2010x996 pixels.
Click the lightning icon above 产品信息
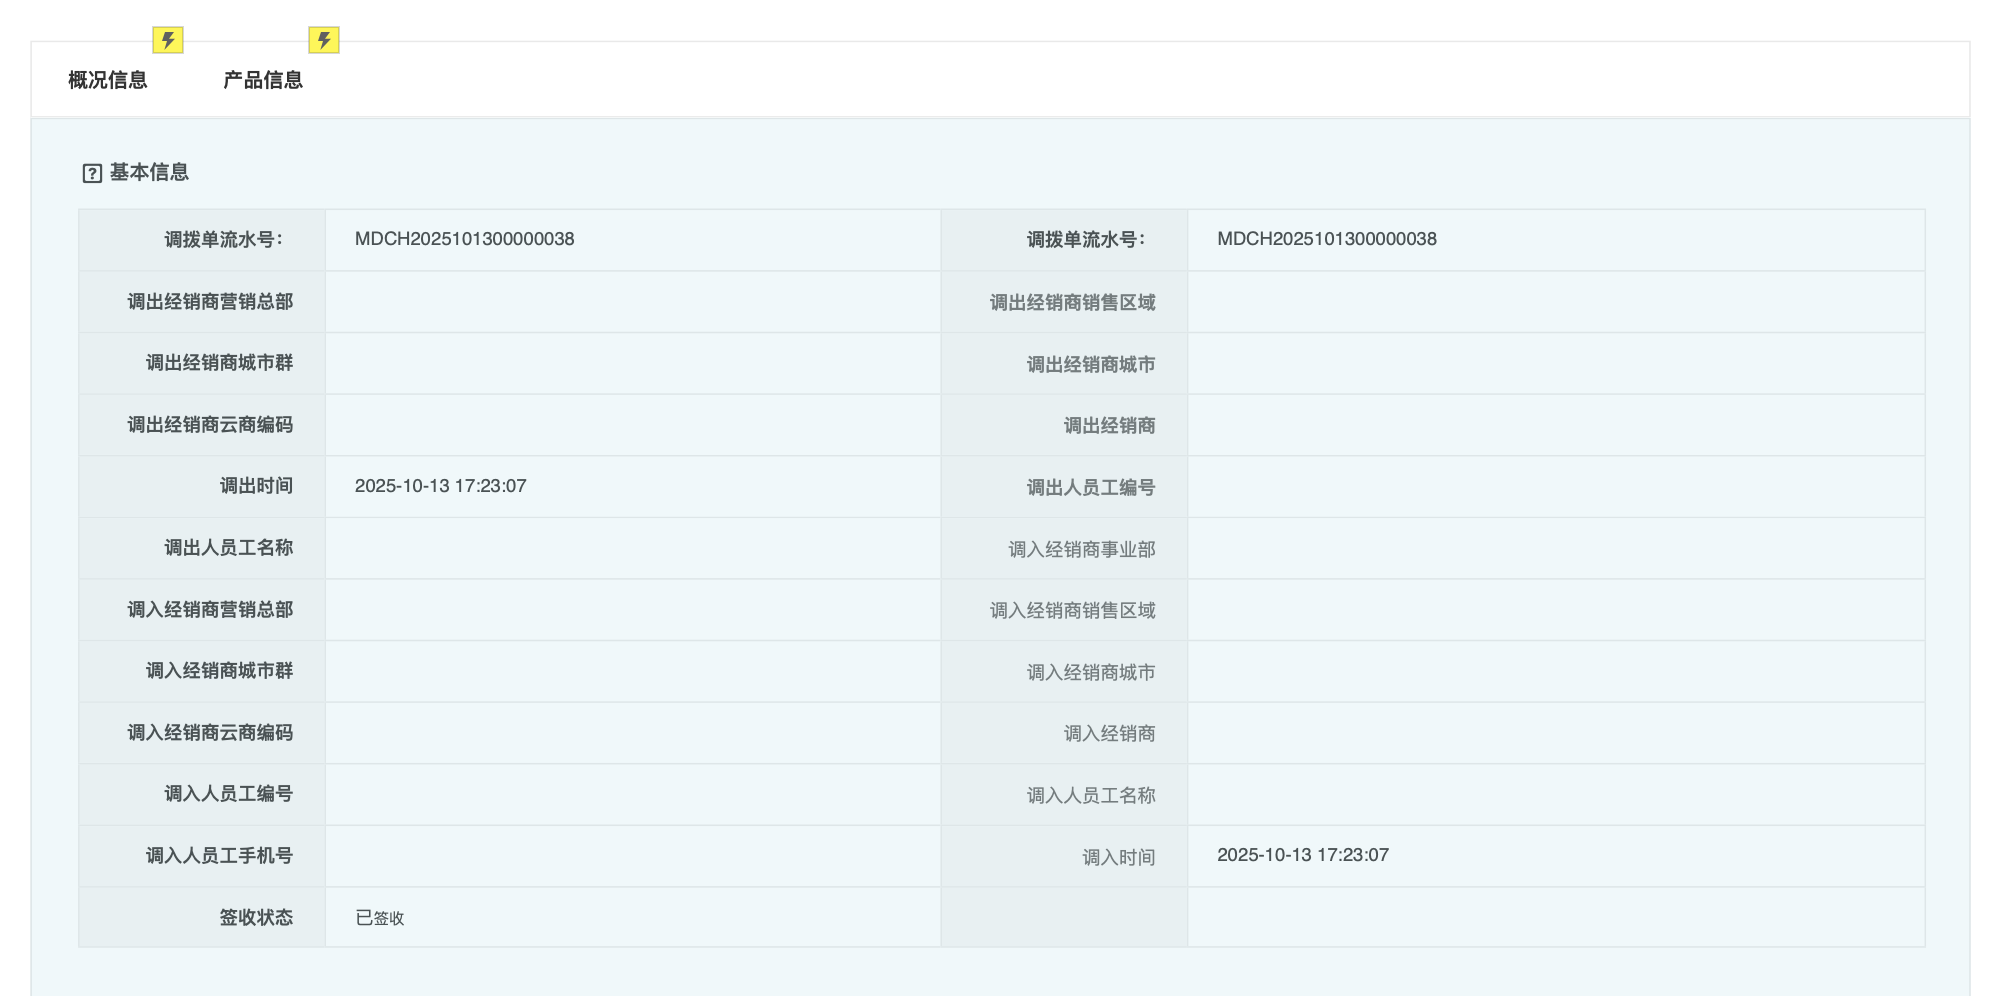coord(324,40)
